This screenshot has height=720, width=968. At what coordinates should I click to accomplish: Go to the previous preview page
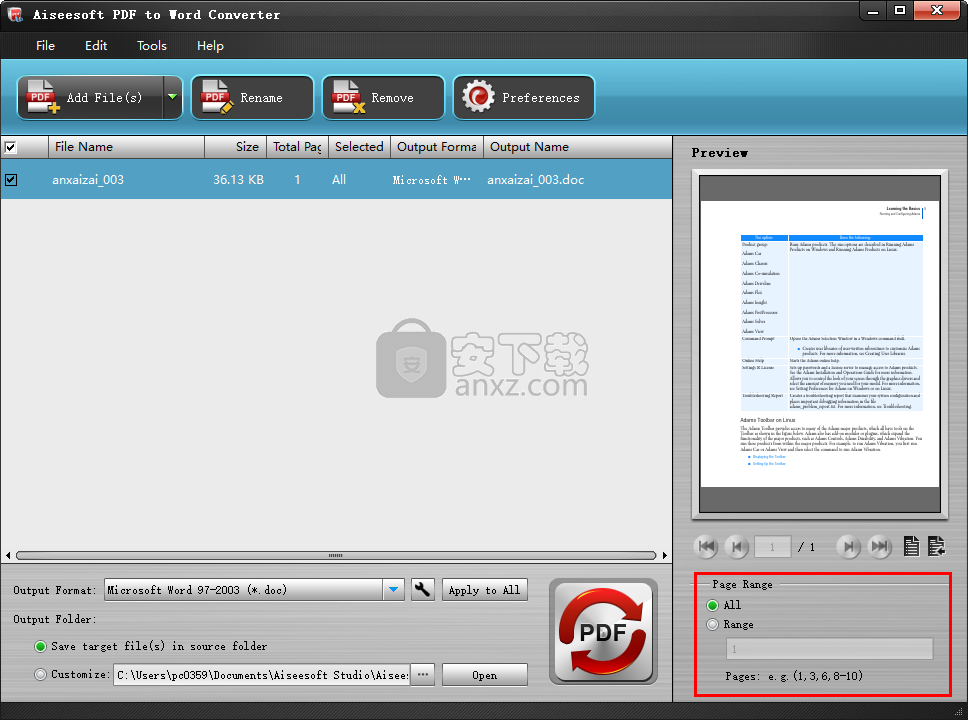[736, 546]
